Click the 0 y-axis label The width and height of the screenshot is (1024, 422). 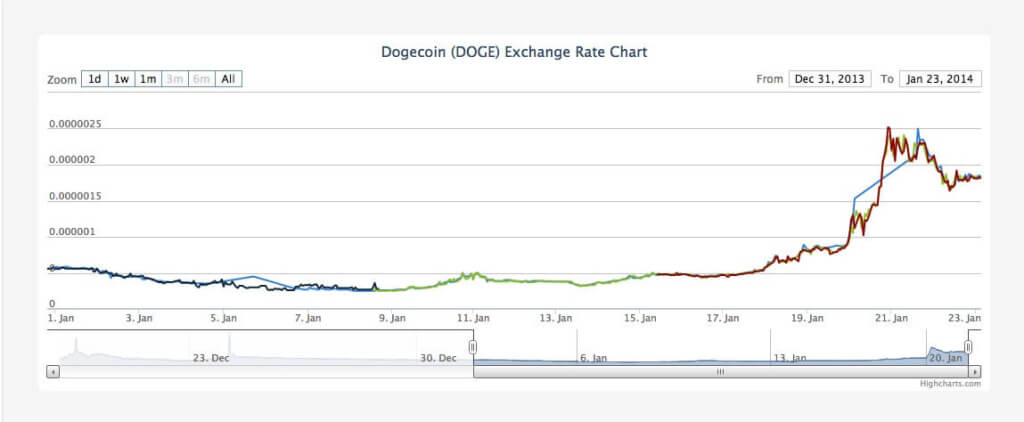point(52,304)
